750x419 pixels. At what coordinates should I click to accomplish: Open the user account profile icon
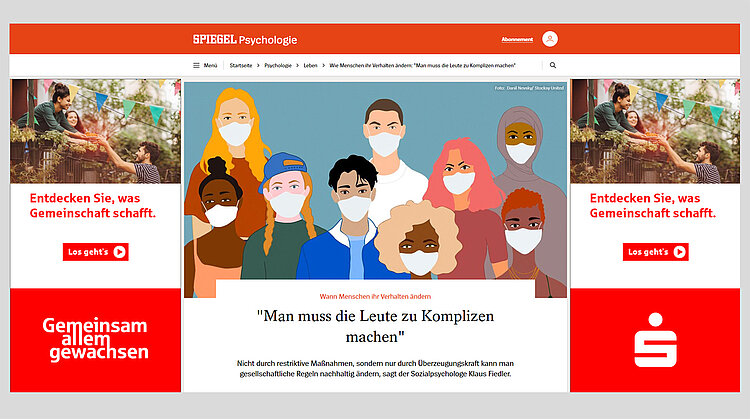(550, 39)
